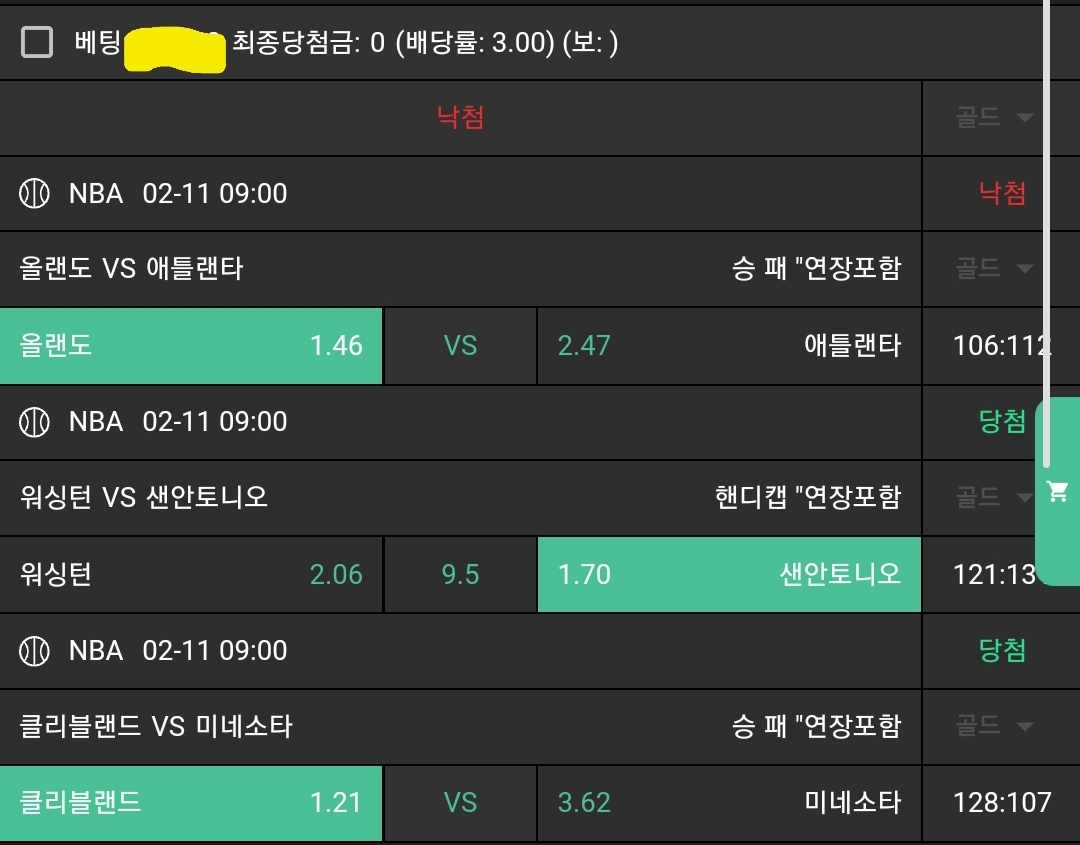
Task: Click basketball icon beside Cleveland match header
Action: (35, 651)
